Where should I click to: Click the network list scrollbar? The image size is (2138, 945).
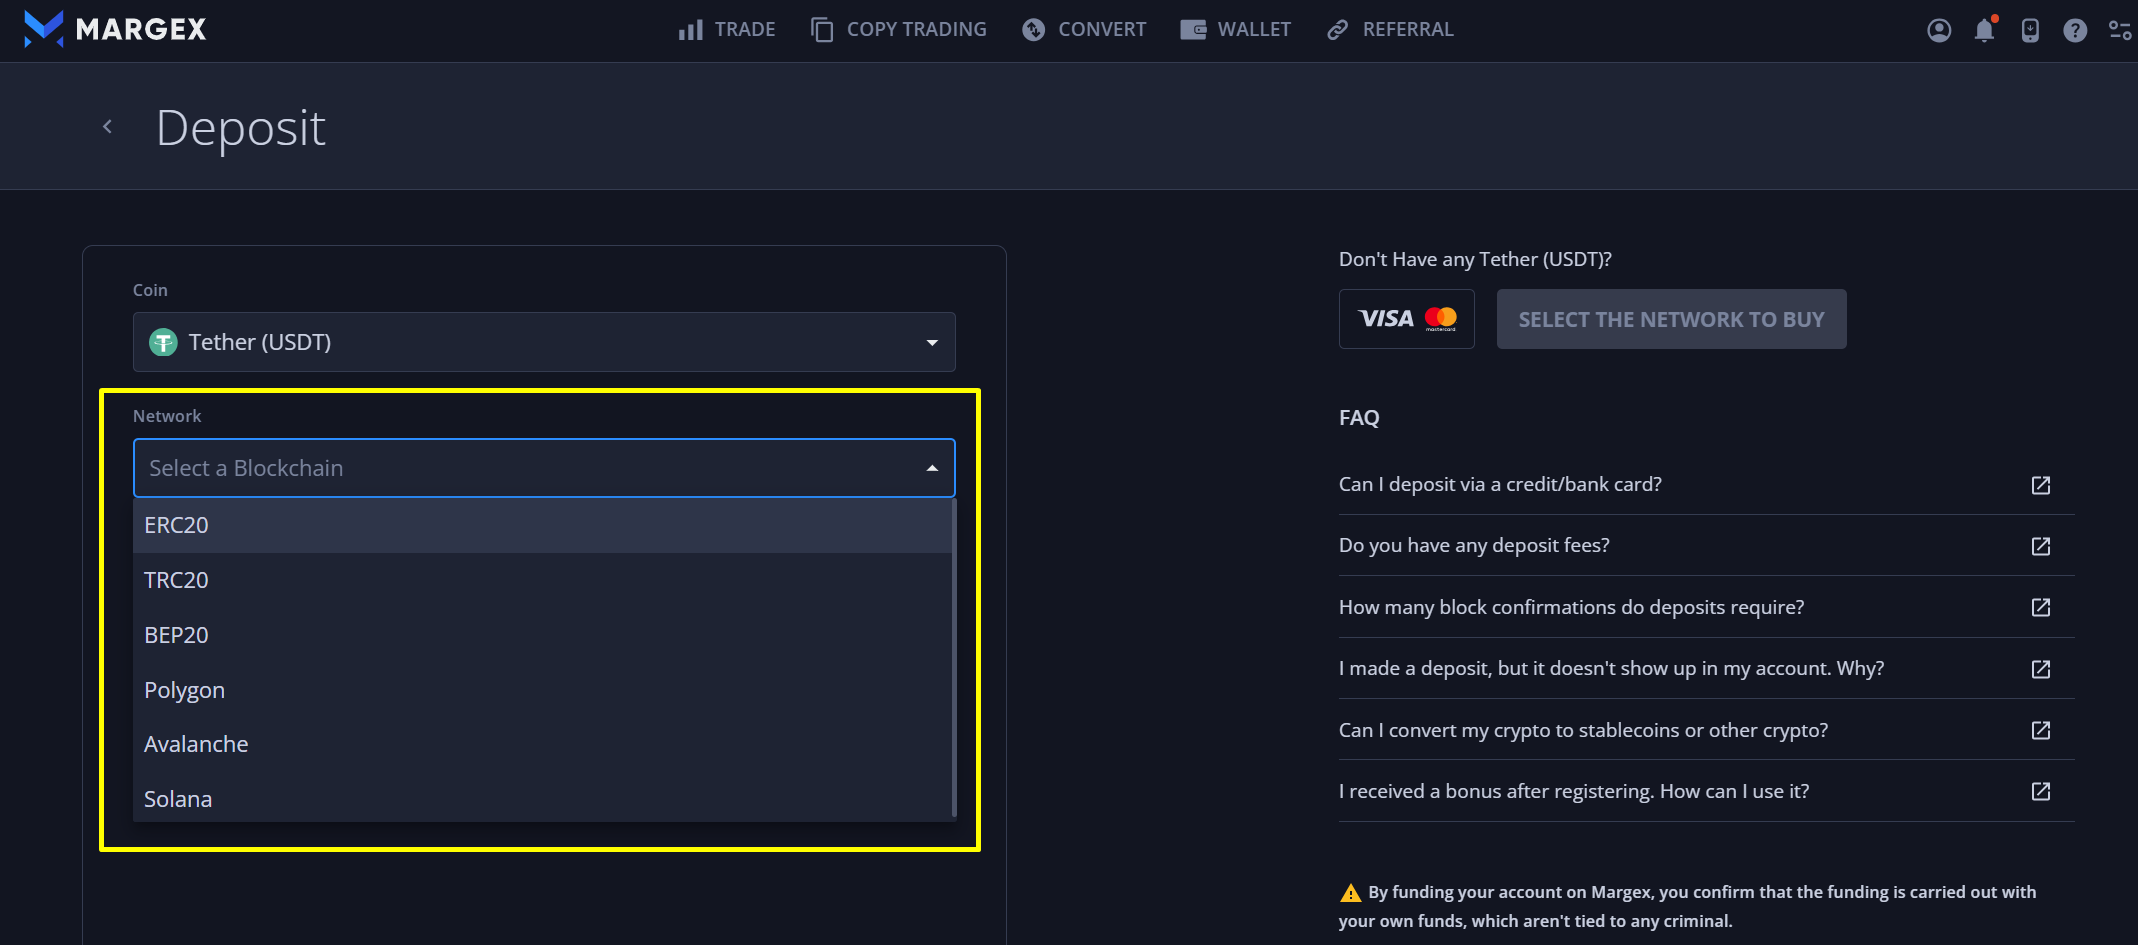pyautogui.click(x=954, y=658)
